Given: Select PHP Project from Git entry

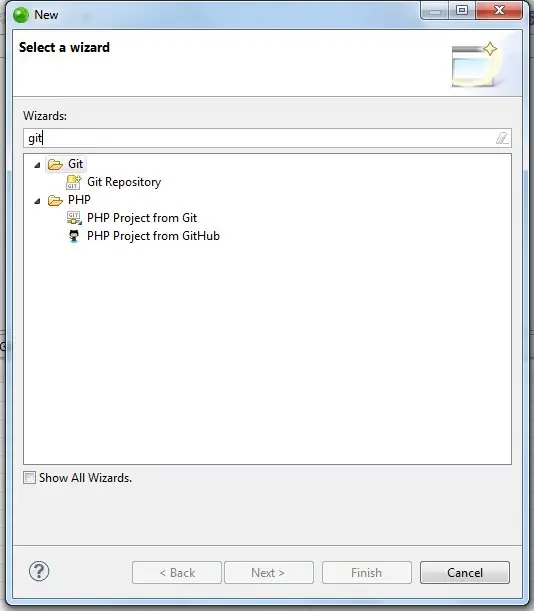Looking at the screenshot, I should click(142, 218).
